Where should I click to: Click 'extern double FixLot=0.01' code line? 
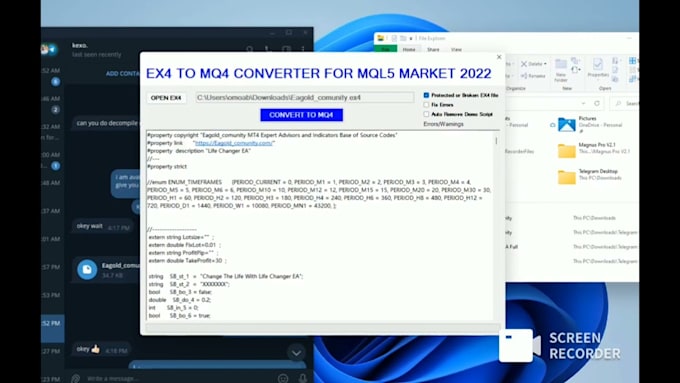(x=184, y=245)
